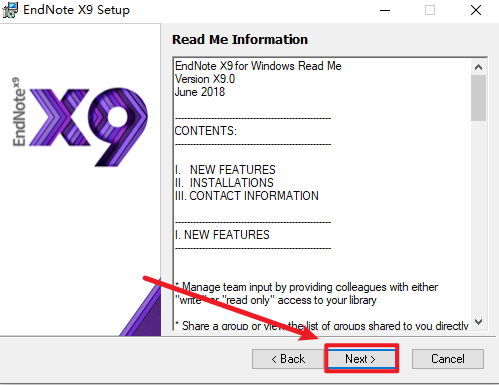Click the empty scrollbar track below thumb
This screenshot has width=499, height=385.
[478, 217]
